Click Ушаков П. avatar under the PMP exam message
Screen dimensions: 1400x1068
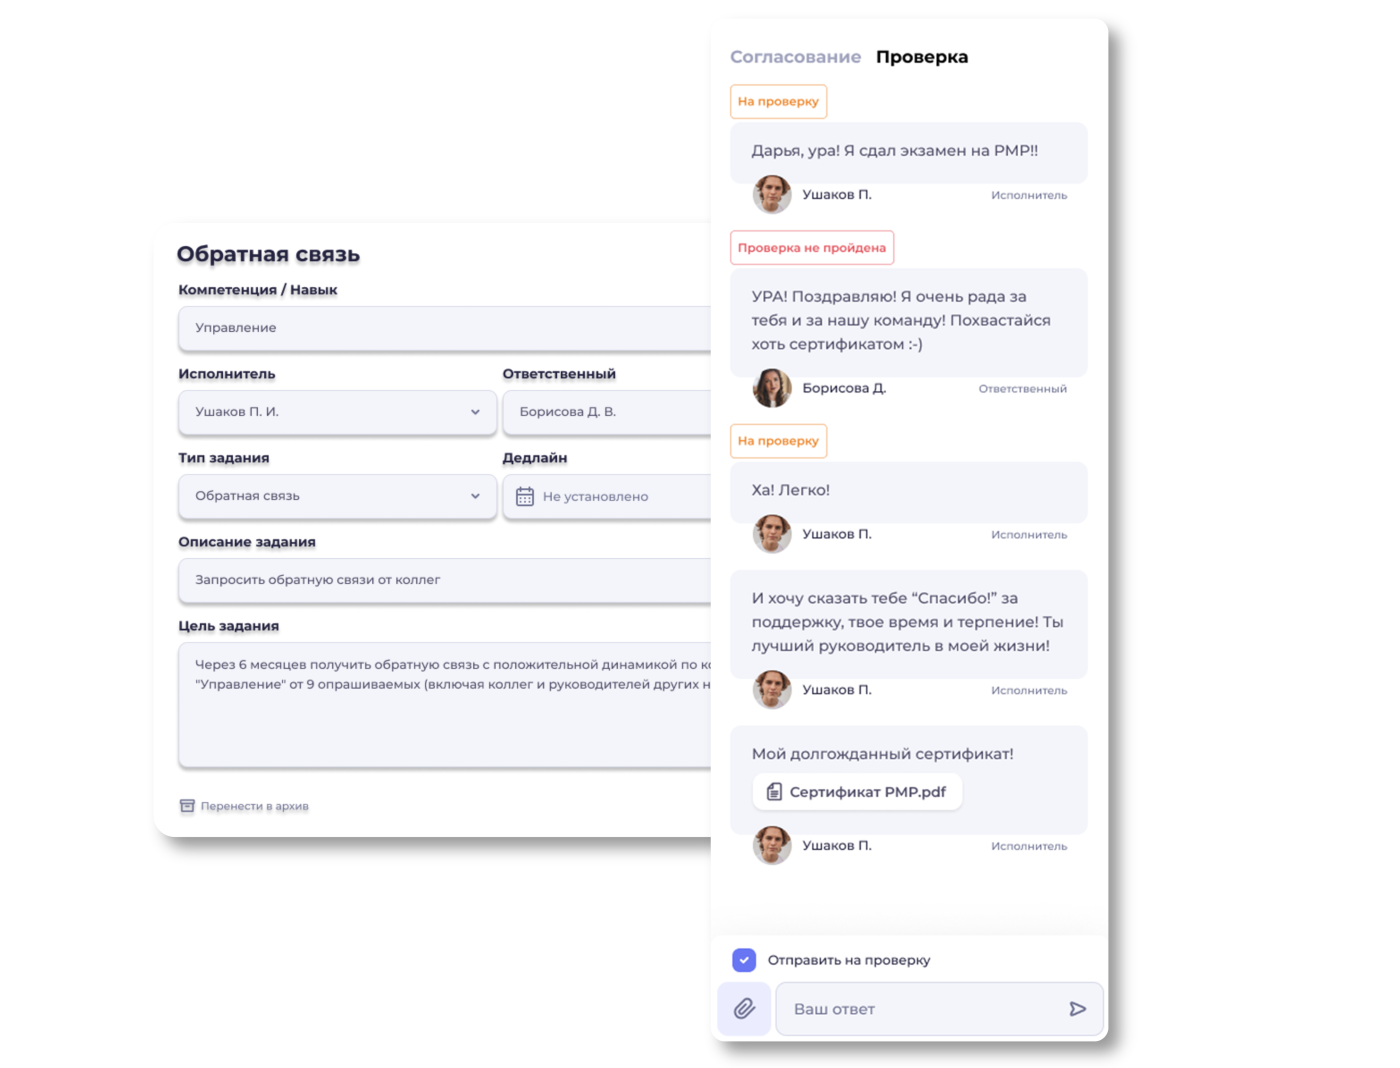[772, 194]
